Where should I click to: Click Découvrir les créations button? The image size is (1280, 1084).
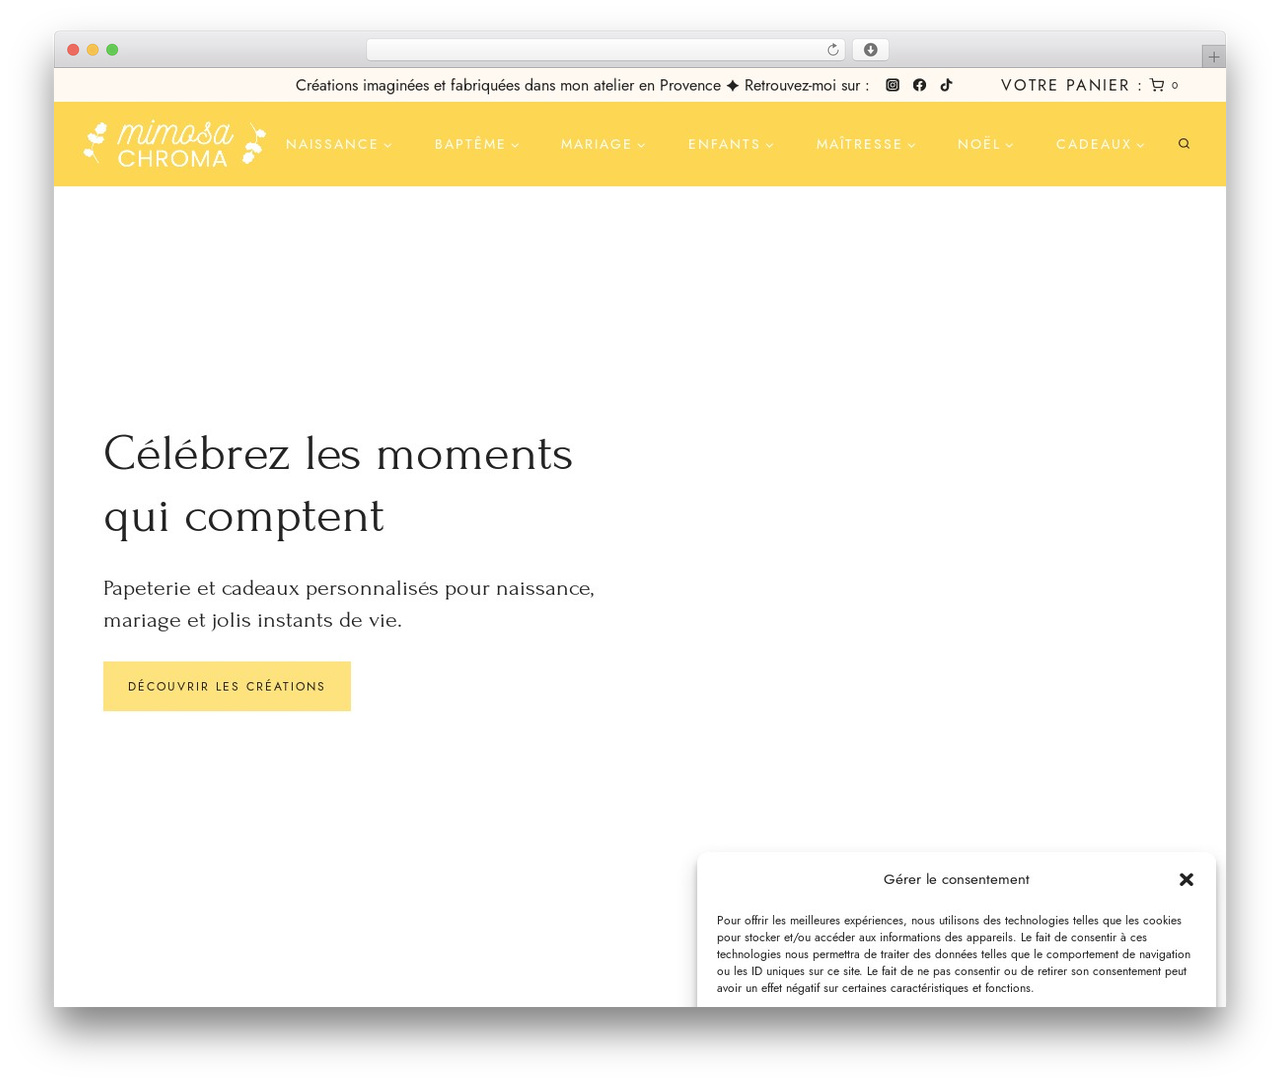(227, 686)
